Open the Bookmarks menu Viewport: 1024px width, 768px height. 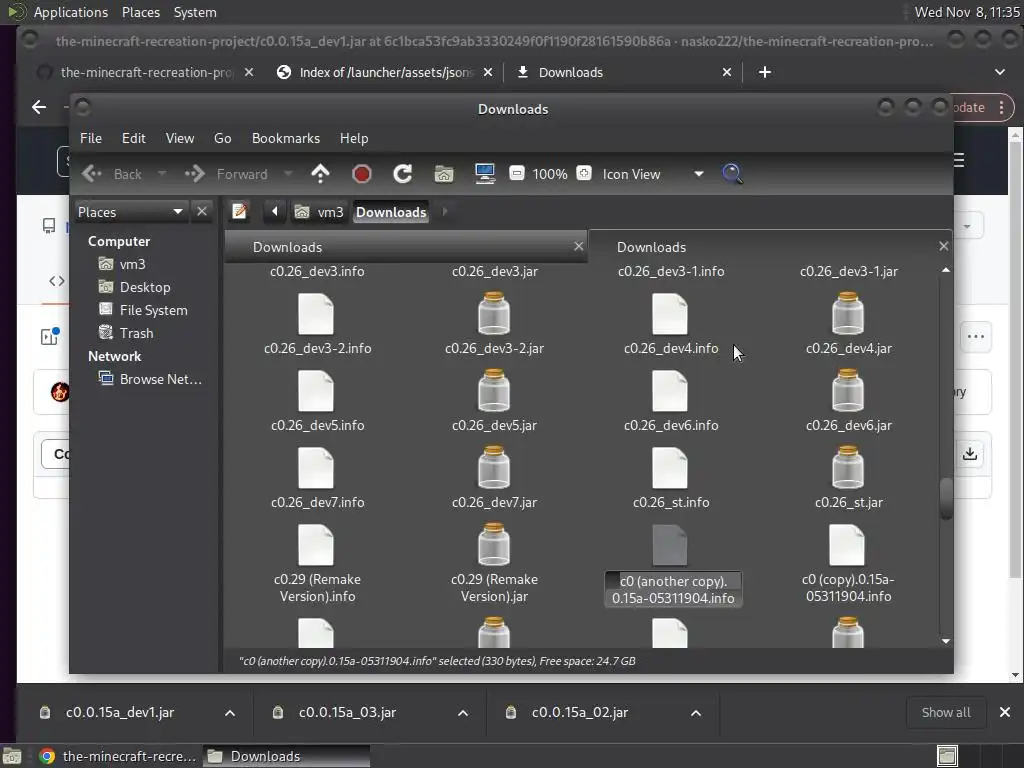click(286, 138)
